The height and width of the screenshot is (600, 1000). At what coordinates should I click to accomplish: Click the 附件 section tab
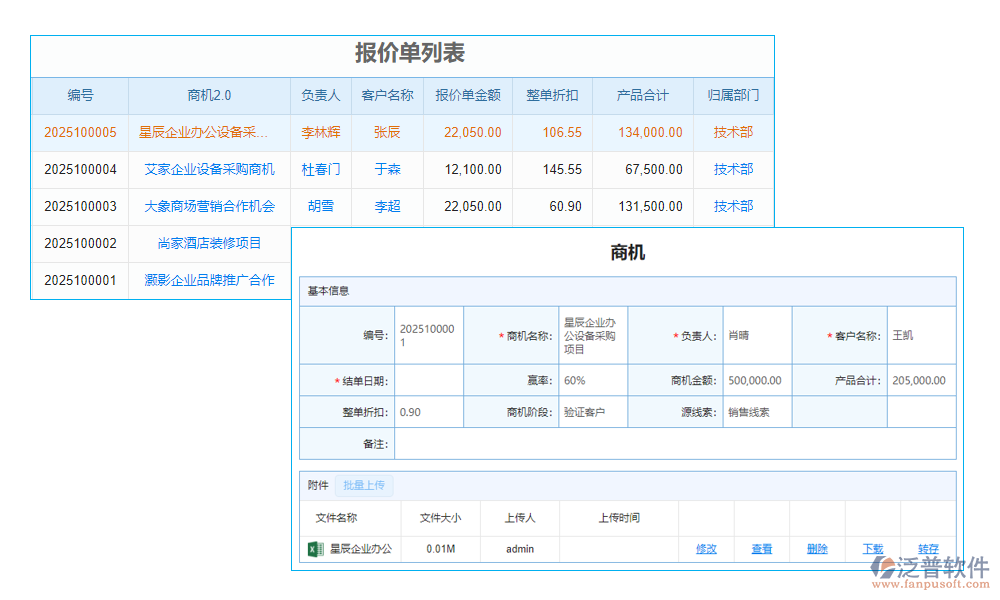tap(318, 484)
